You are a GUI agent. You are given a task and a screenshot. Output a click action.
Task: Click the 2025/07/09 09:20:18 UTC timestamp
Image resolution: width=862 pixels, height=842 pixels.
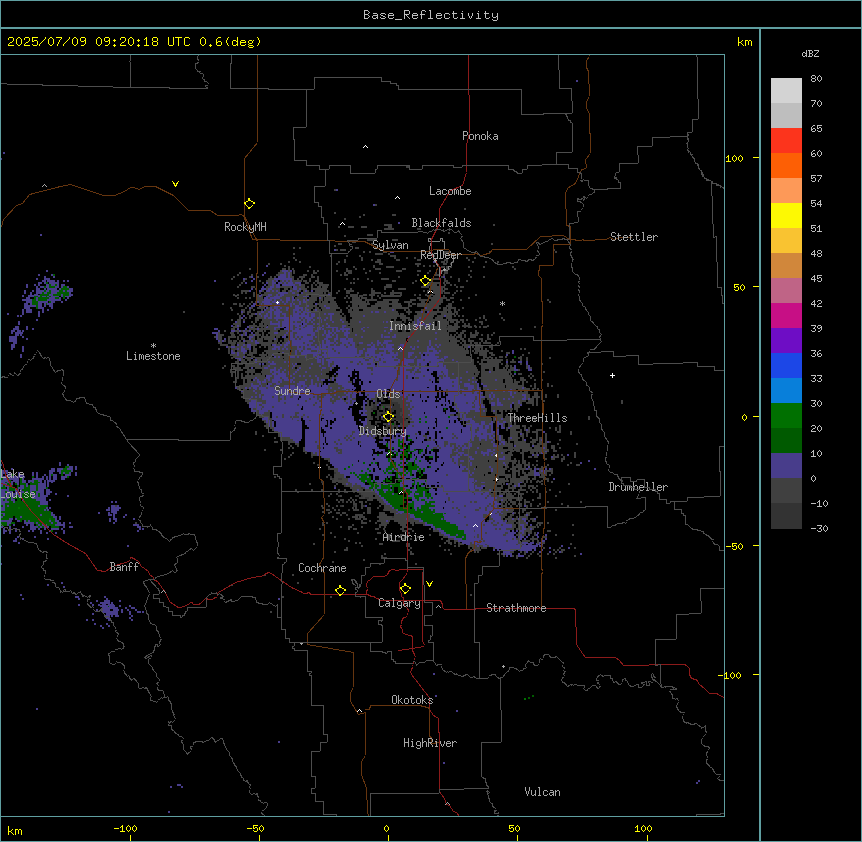click(99, 42)
